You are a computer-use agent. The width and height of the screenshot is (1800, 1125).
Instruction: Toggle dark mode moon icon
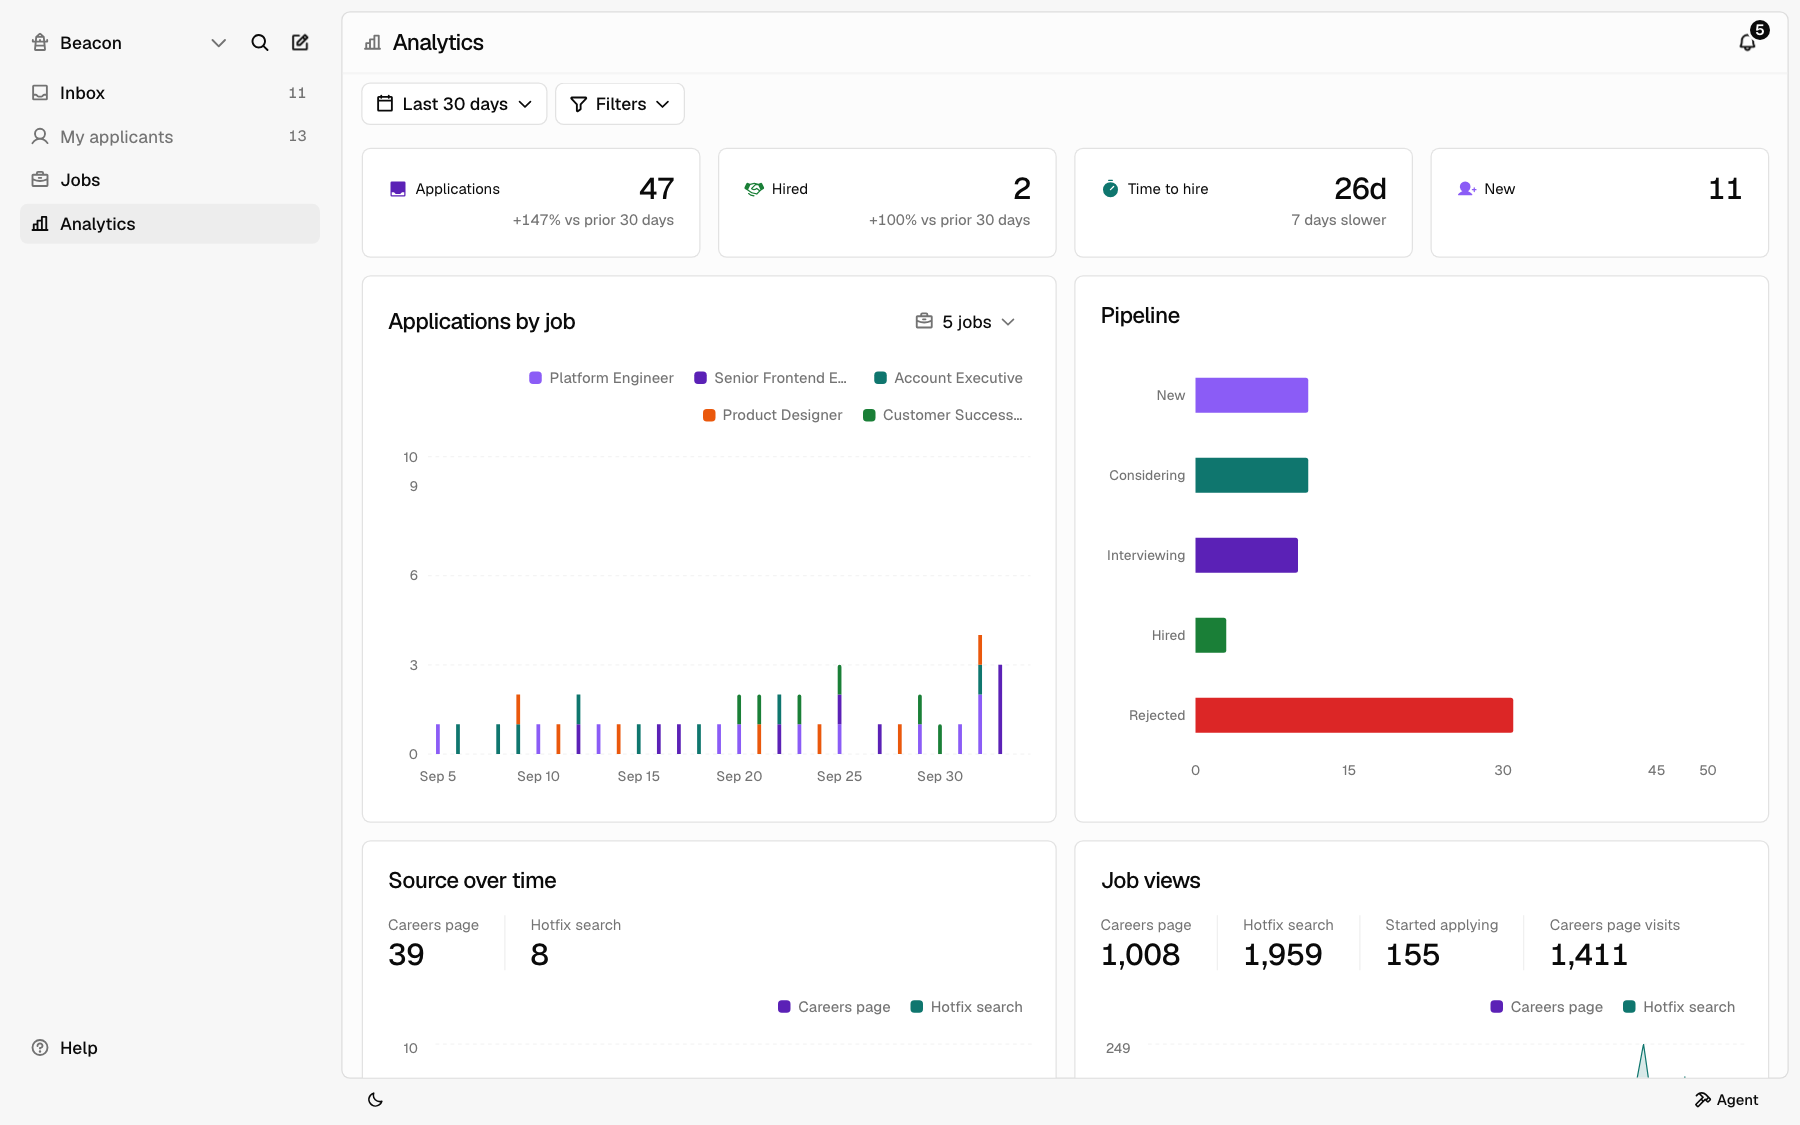coord(375,1100)
